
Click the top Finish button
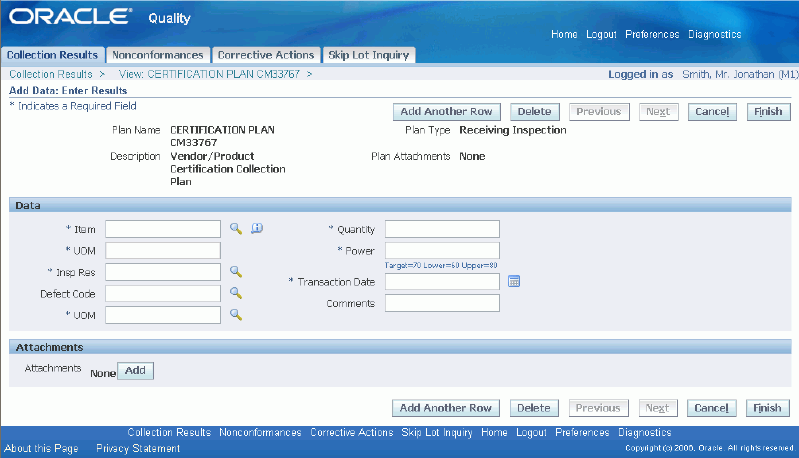[x=768, y=112]
